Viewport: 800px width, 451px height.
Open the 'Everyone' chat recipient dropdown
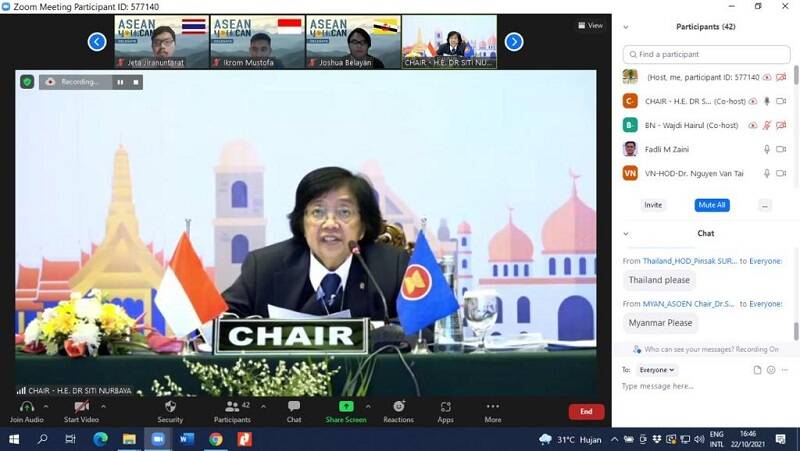(x=657, y=370)
